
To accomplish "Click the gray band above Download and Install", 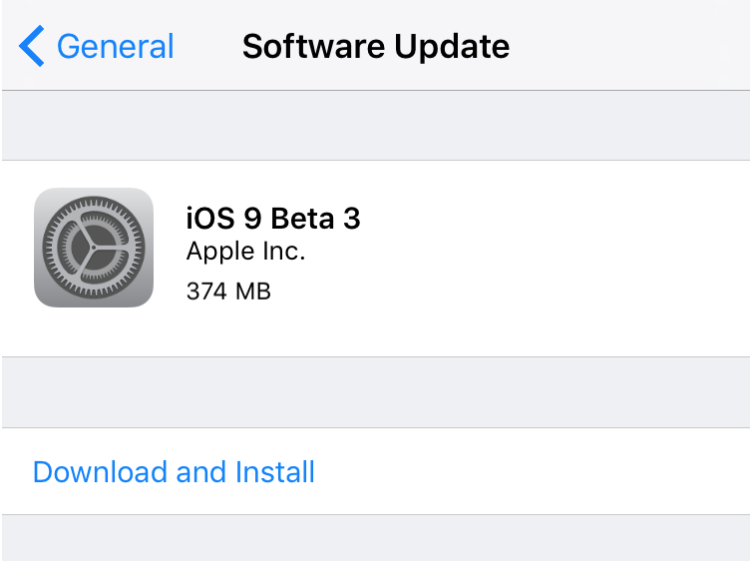I will [x=375, y=392].
